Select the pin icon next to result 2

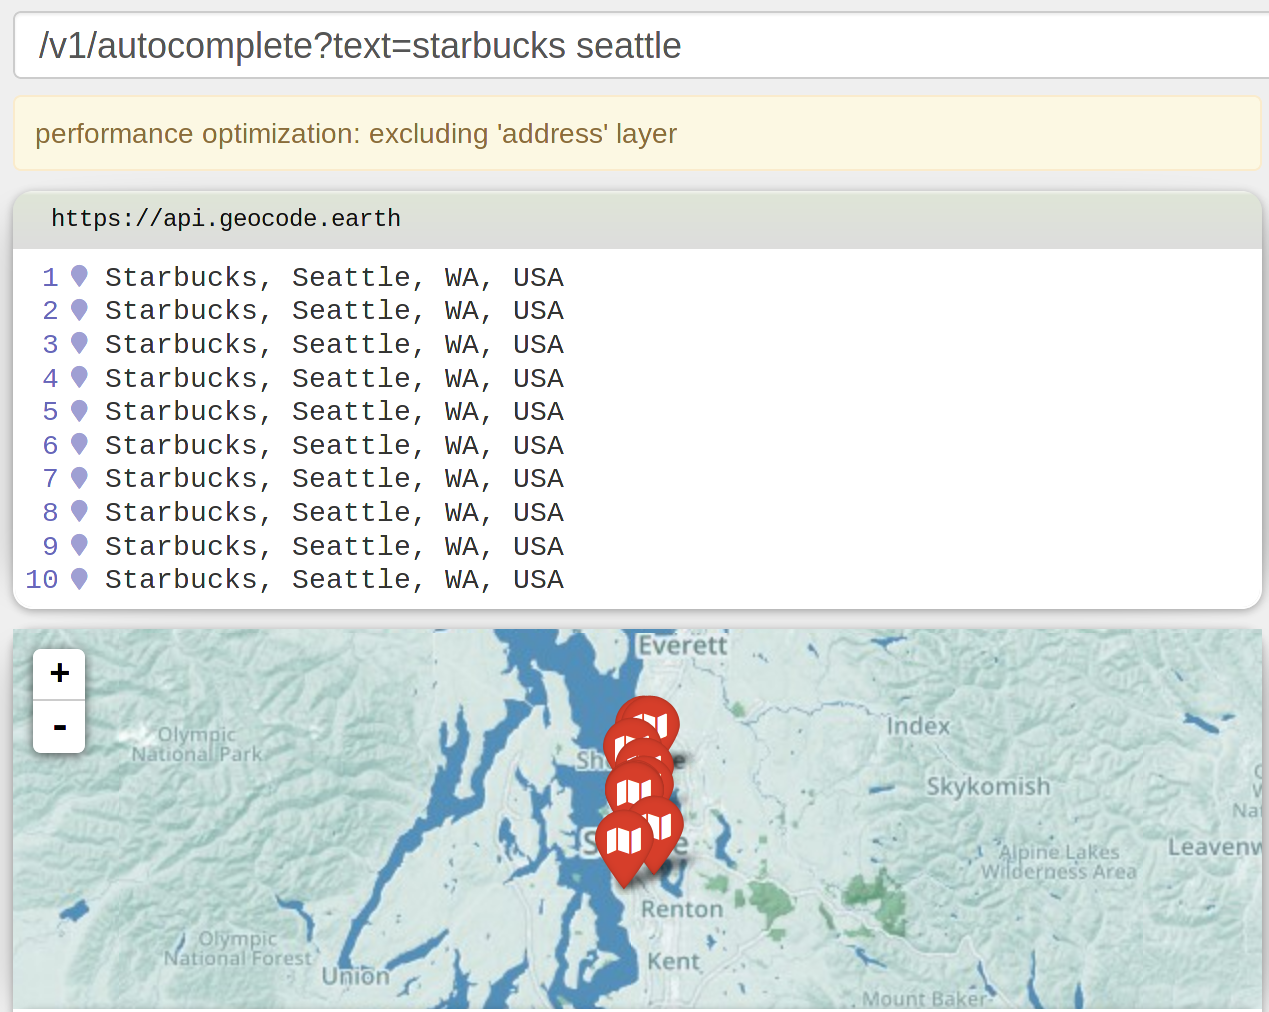tap(78, 311)
